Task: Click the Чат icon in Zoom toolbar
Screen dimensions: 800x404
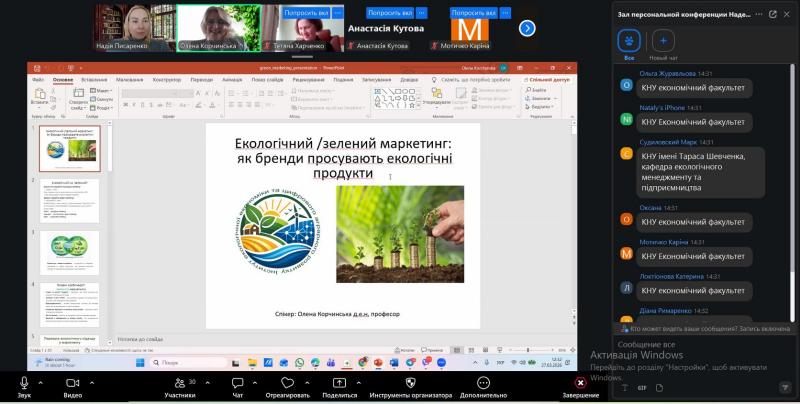Action: click(238, 382)
